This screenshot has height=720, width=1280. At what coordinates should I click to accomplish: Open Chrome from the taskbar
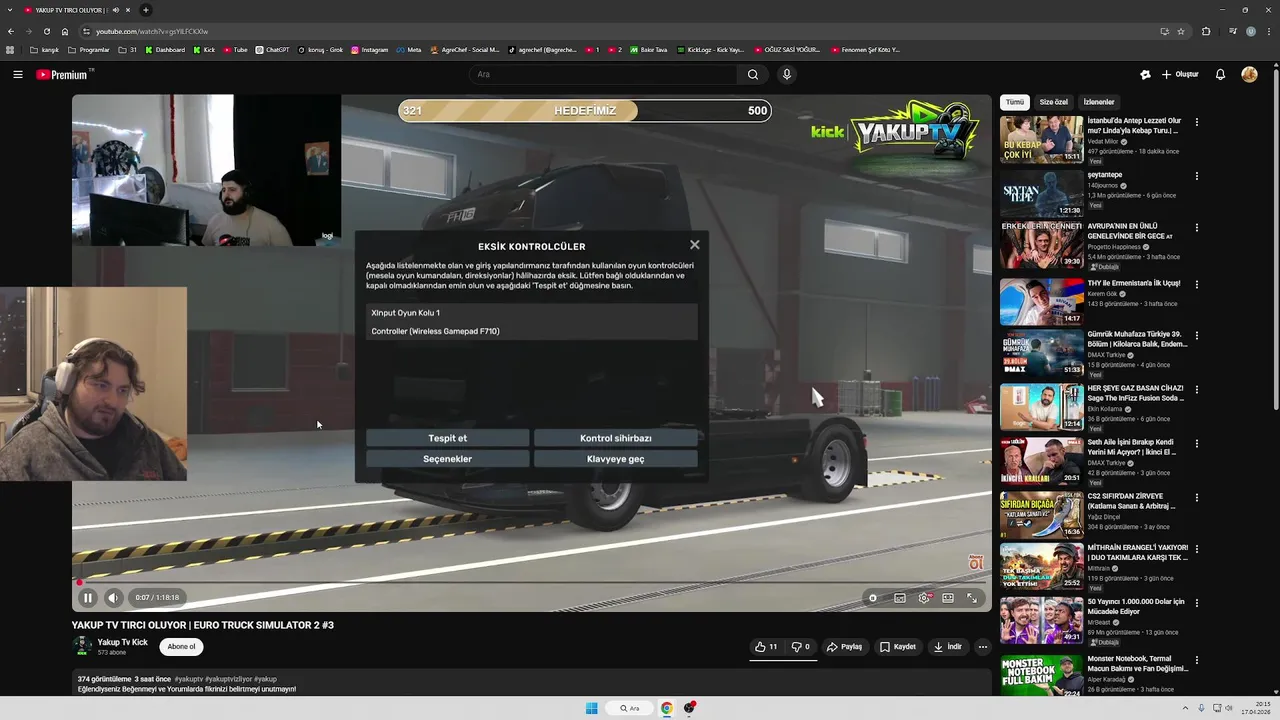tap(667, 708)
